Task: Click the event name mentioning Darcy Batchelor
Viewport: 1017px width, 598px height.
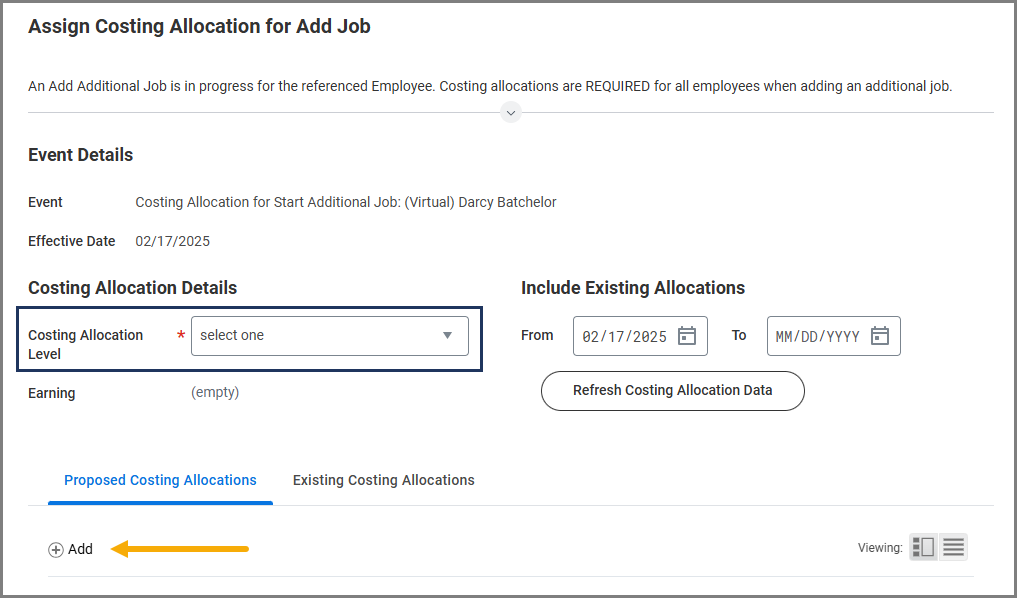Action: [x=345, y=202]
